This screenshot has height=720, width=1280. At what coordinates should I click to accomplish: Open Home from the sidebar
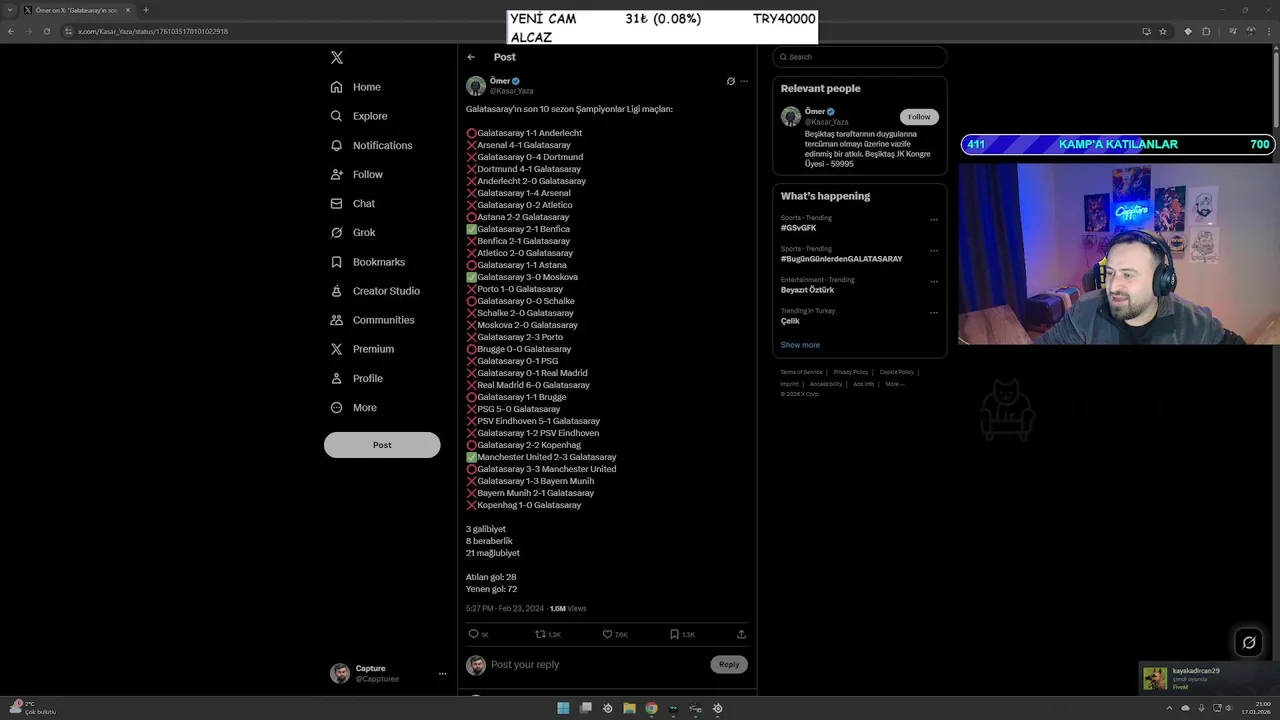point(356,87)
